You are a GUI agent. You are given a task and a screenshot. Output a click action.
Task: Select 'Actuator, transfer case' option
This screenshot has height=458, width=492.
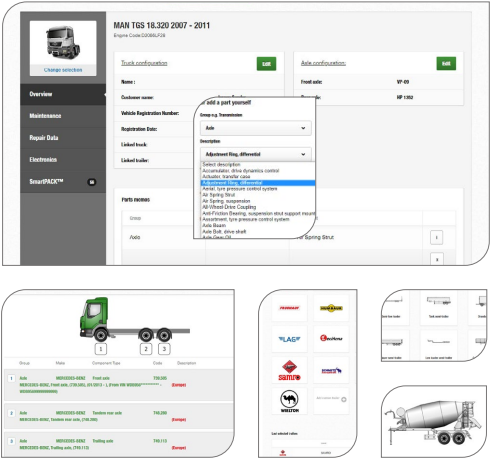click(226, 177)
